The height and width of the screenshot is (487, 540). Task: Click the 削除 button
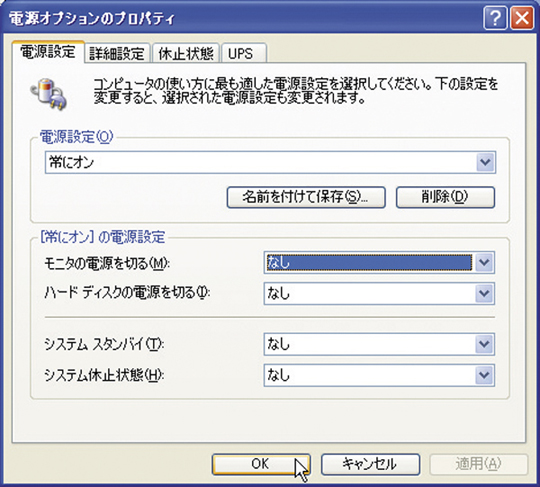point(445,197)
